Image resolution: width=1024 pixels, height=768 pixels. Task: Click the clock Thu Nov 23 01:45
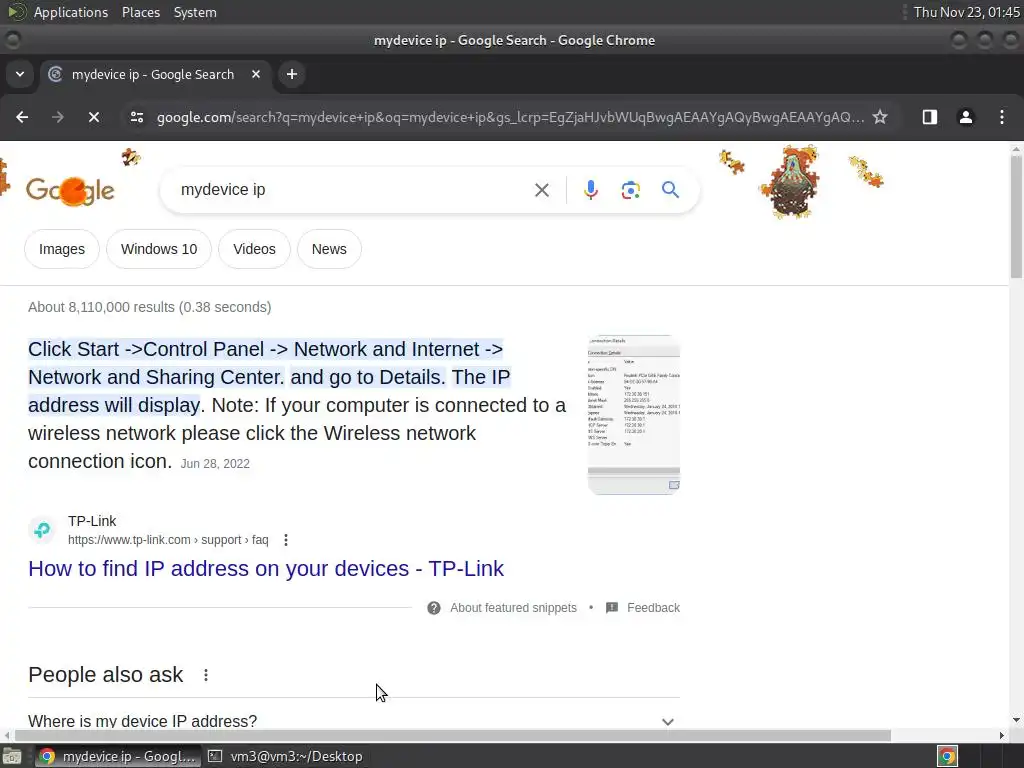(x=967, y=12)
